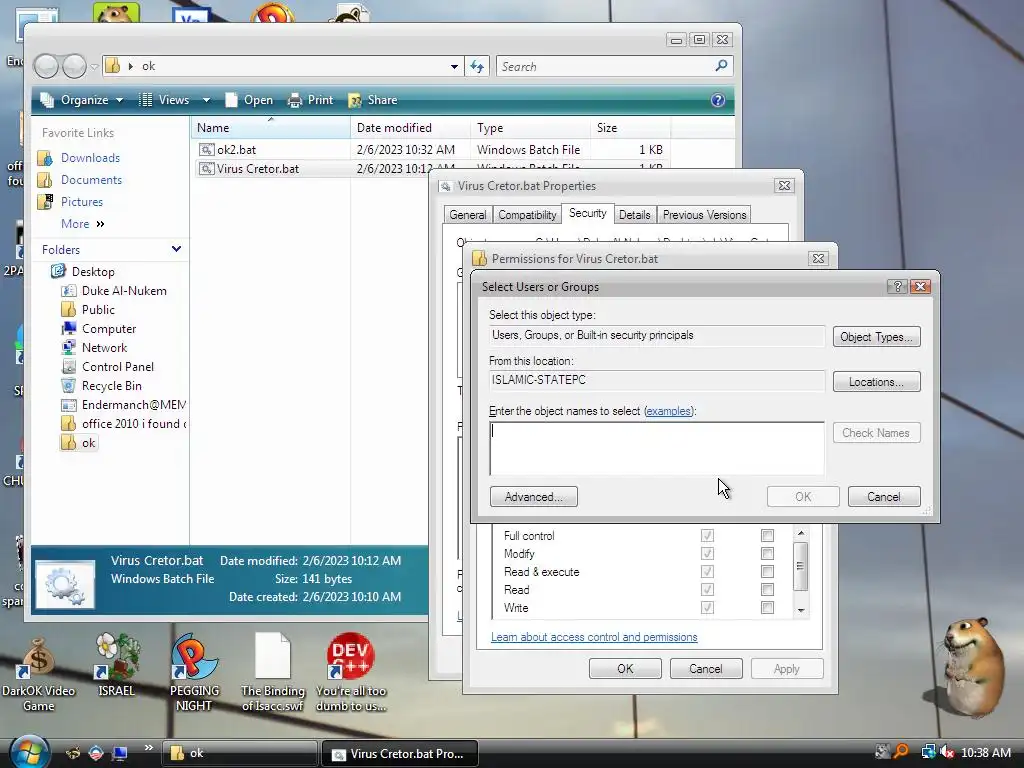Select Public folder in tree
The height and width of the screenshot is (768, 1024).
pyautogui.click(x=98, y=310)
